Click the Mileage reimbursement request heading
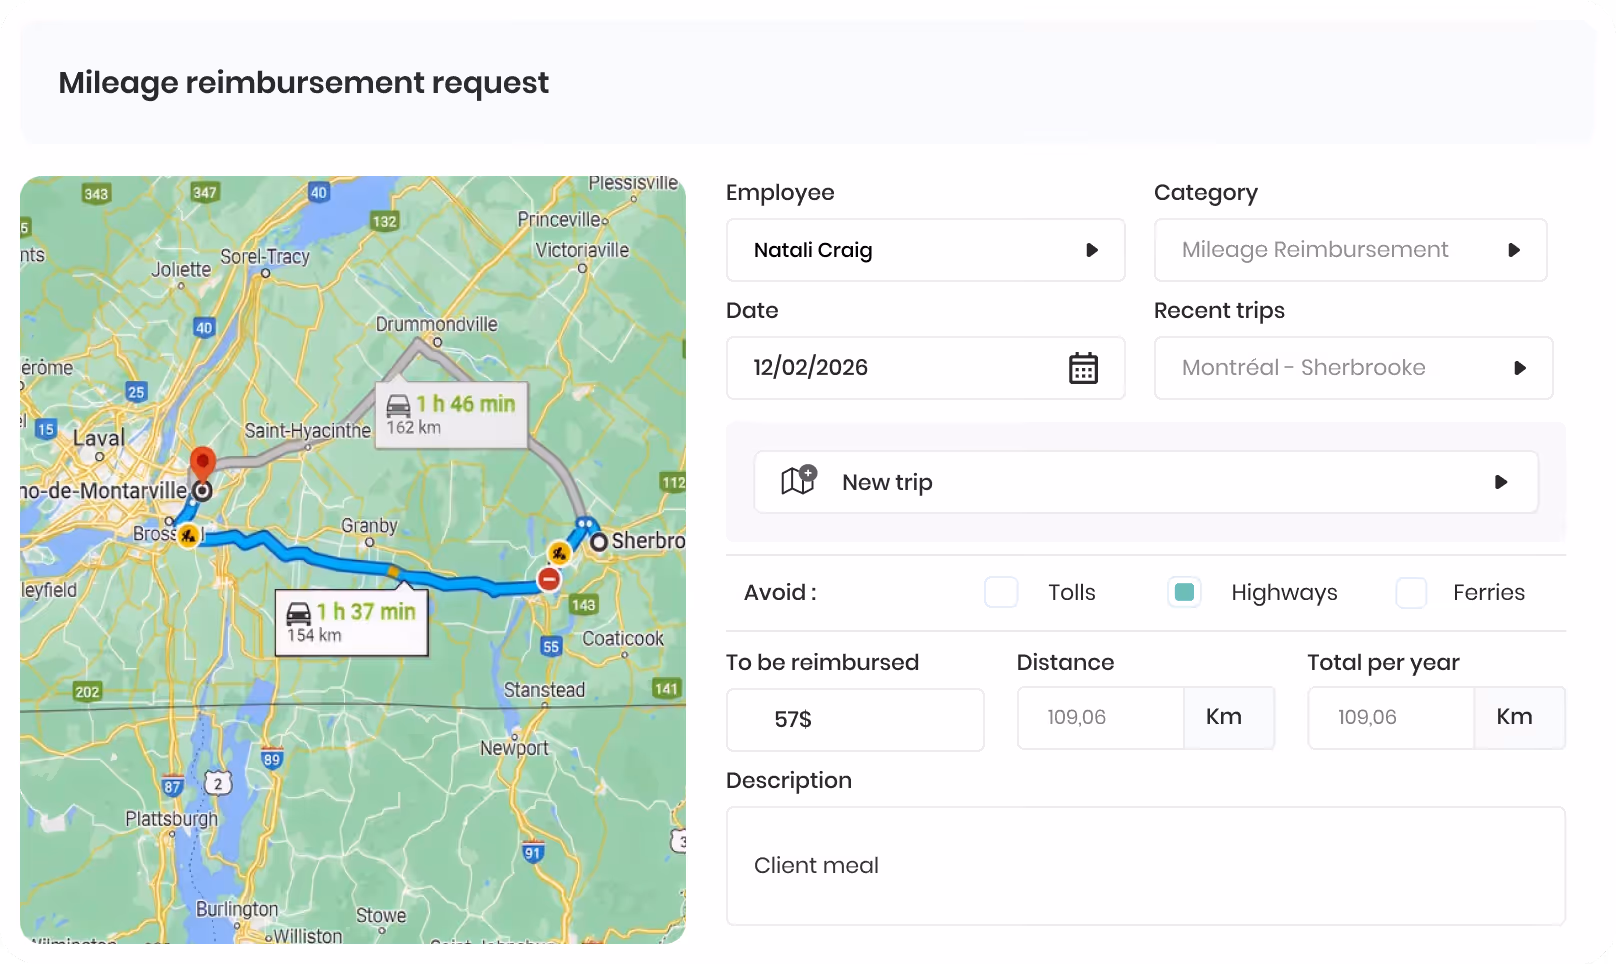 304,82
